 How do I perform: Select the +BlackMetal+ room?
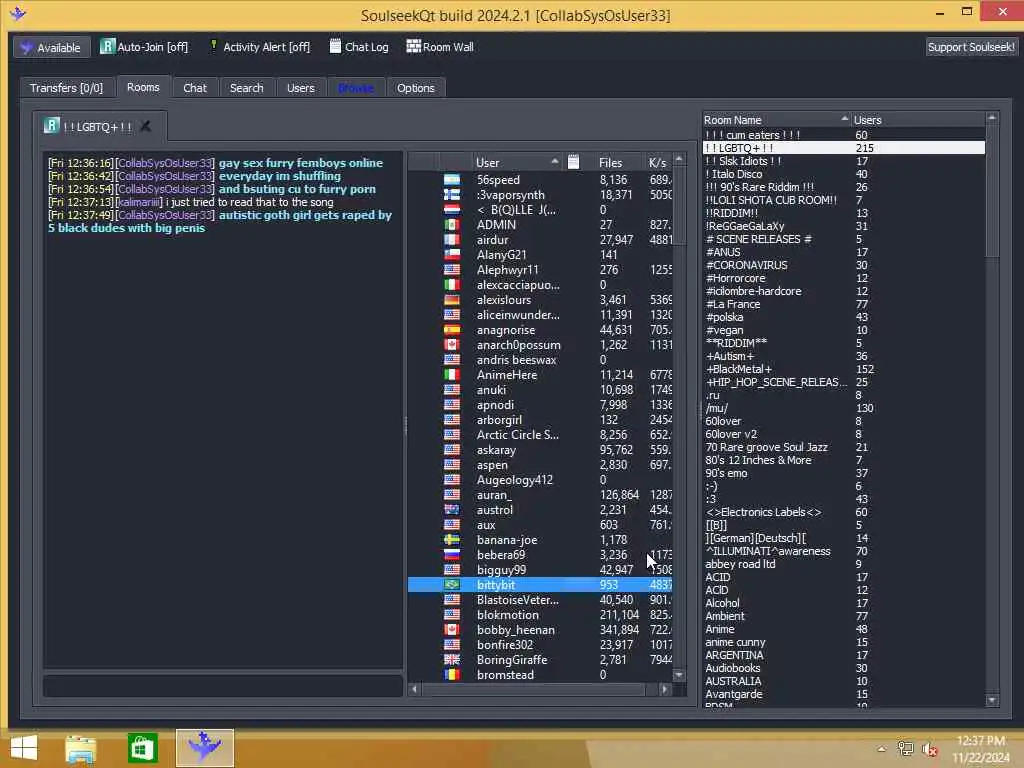point(844,369)
